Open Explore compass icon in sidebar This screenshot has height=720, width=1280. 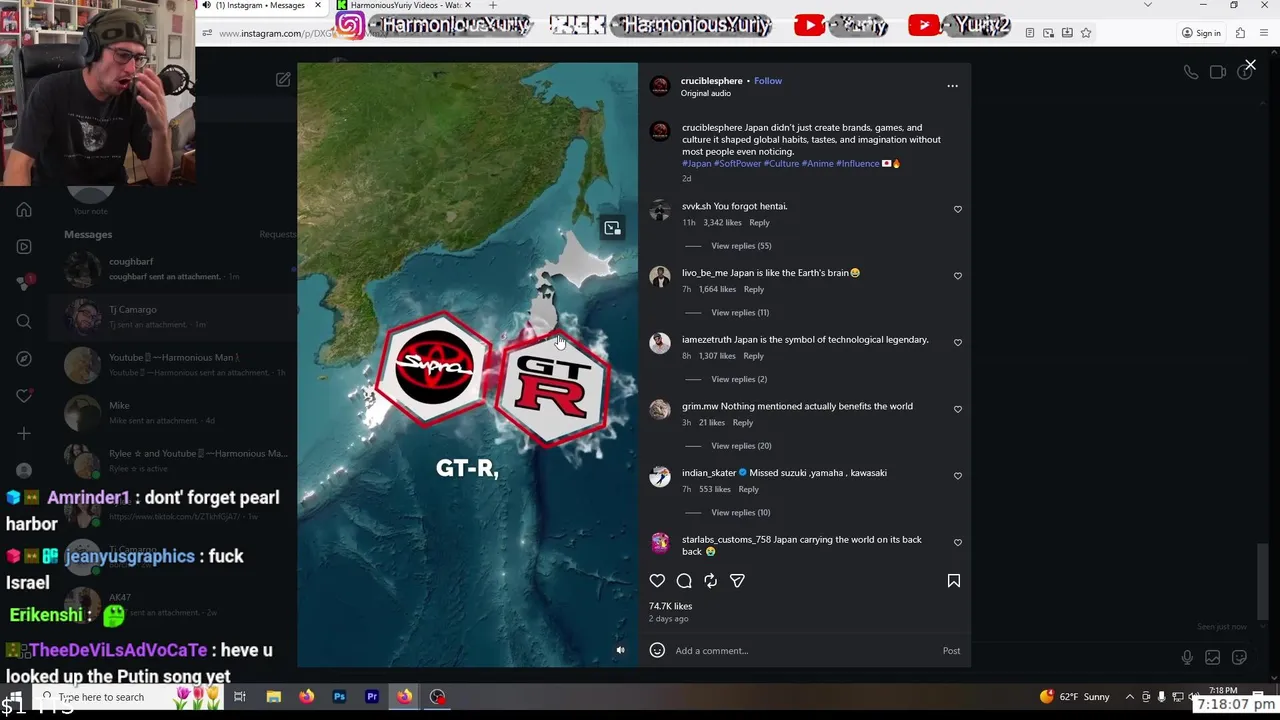click(24, 359)
